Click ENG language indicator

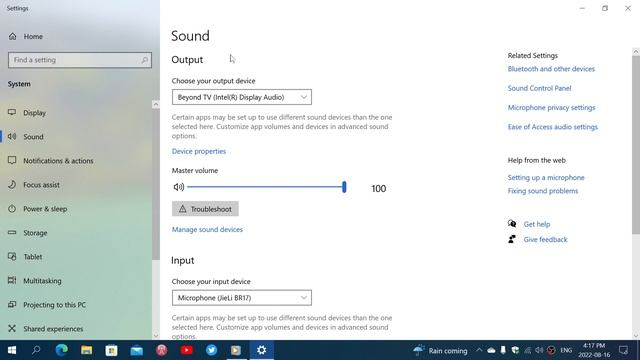coord(566,350)
